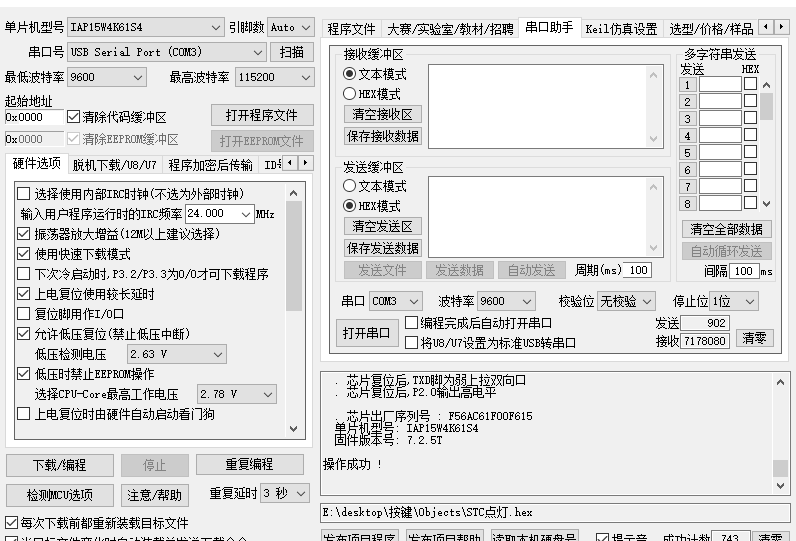Open the 脱机下载/U8/U7 tab
This screenshot has height=541, width=796.
[x=114, y=164]
